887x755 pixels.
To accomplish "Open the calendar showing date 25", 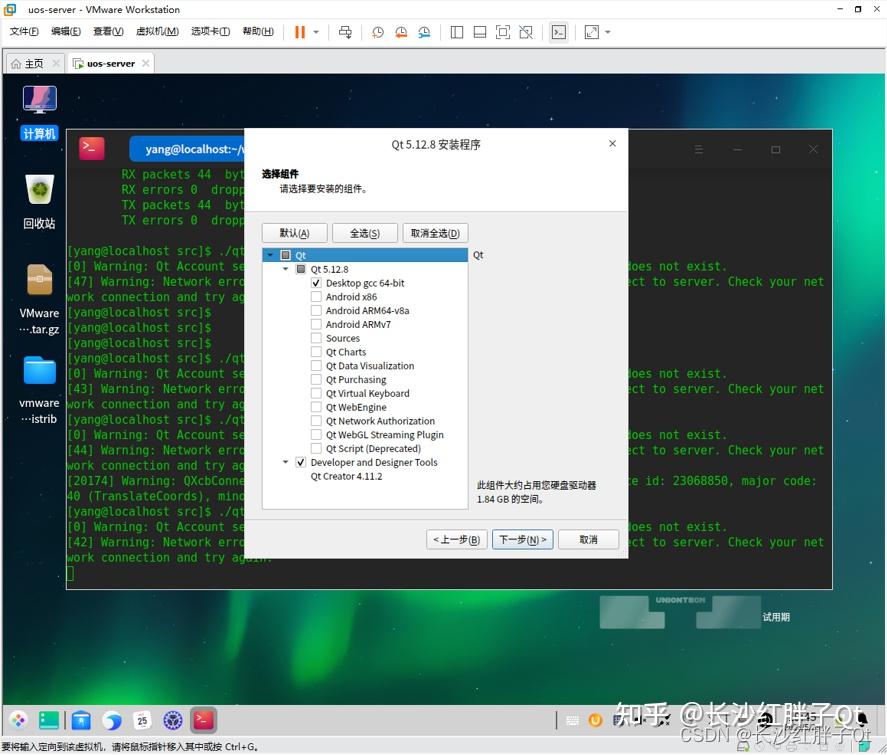I will click(142, 720).
